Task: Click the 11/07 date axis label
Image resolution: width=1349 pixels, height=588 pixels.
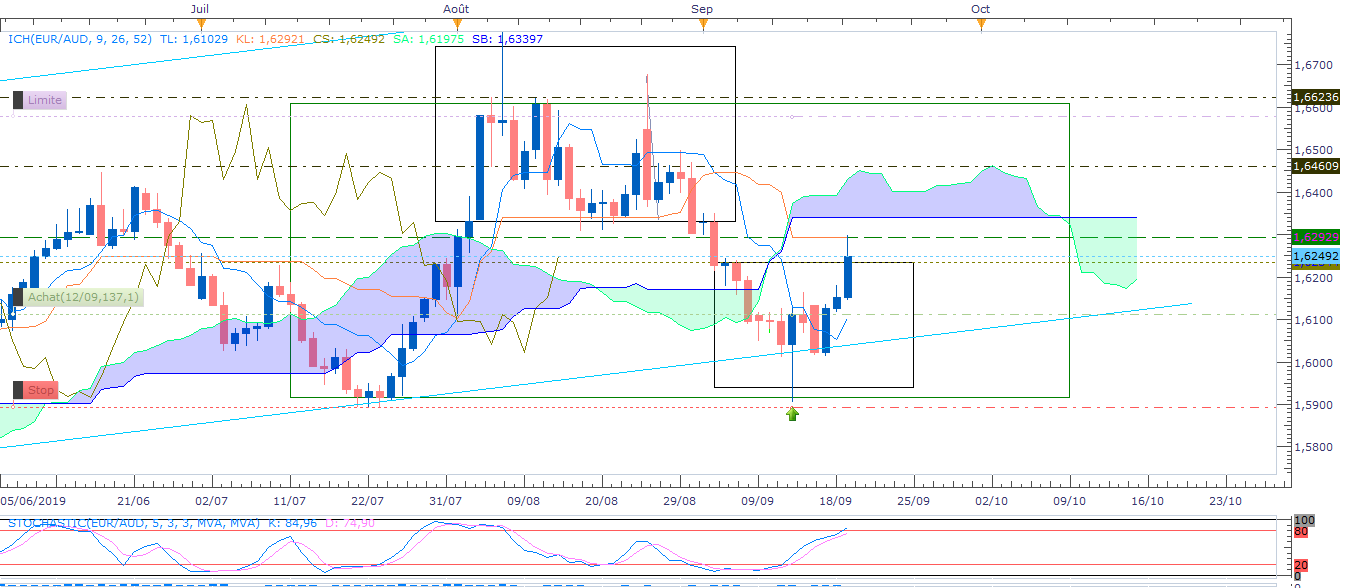Action: (x=289, y=500)
